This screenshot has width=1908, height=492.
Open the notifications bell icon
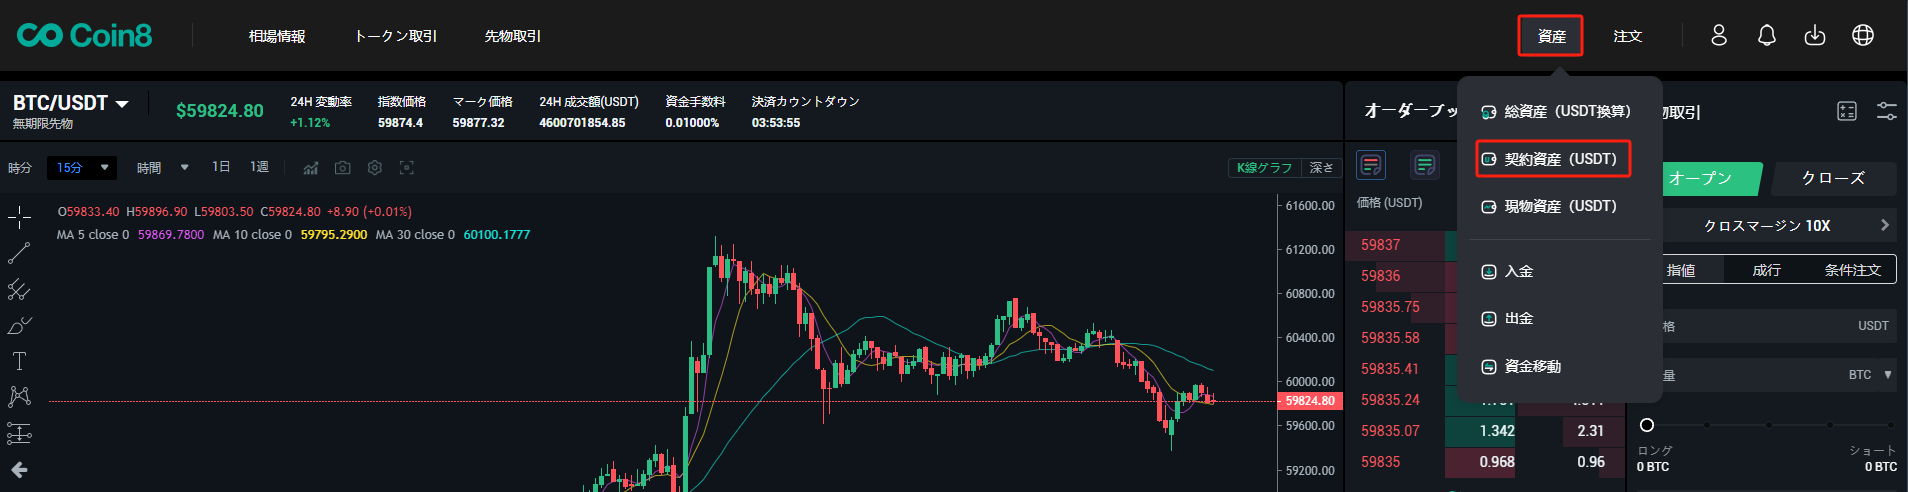(x=1766, y=35)
